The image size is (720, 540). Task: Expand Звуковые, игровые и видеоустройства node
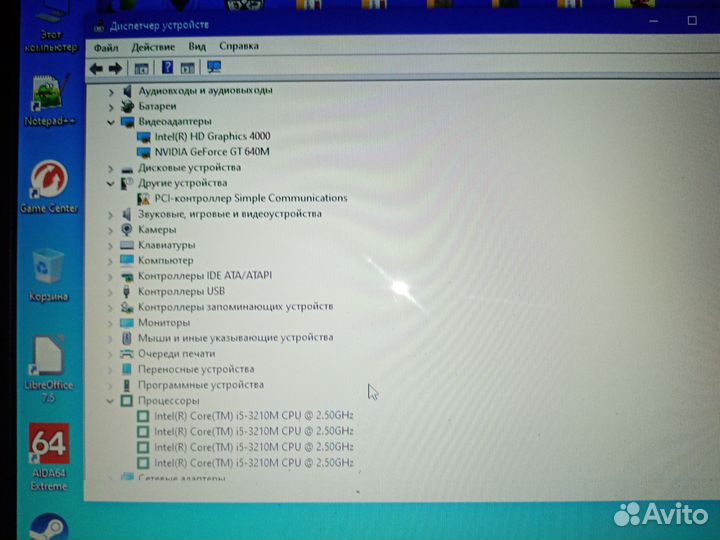click(110, 214)
